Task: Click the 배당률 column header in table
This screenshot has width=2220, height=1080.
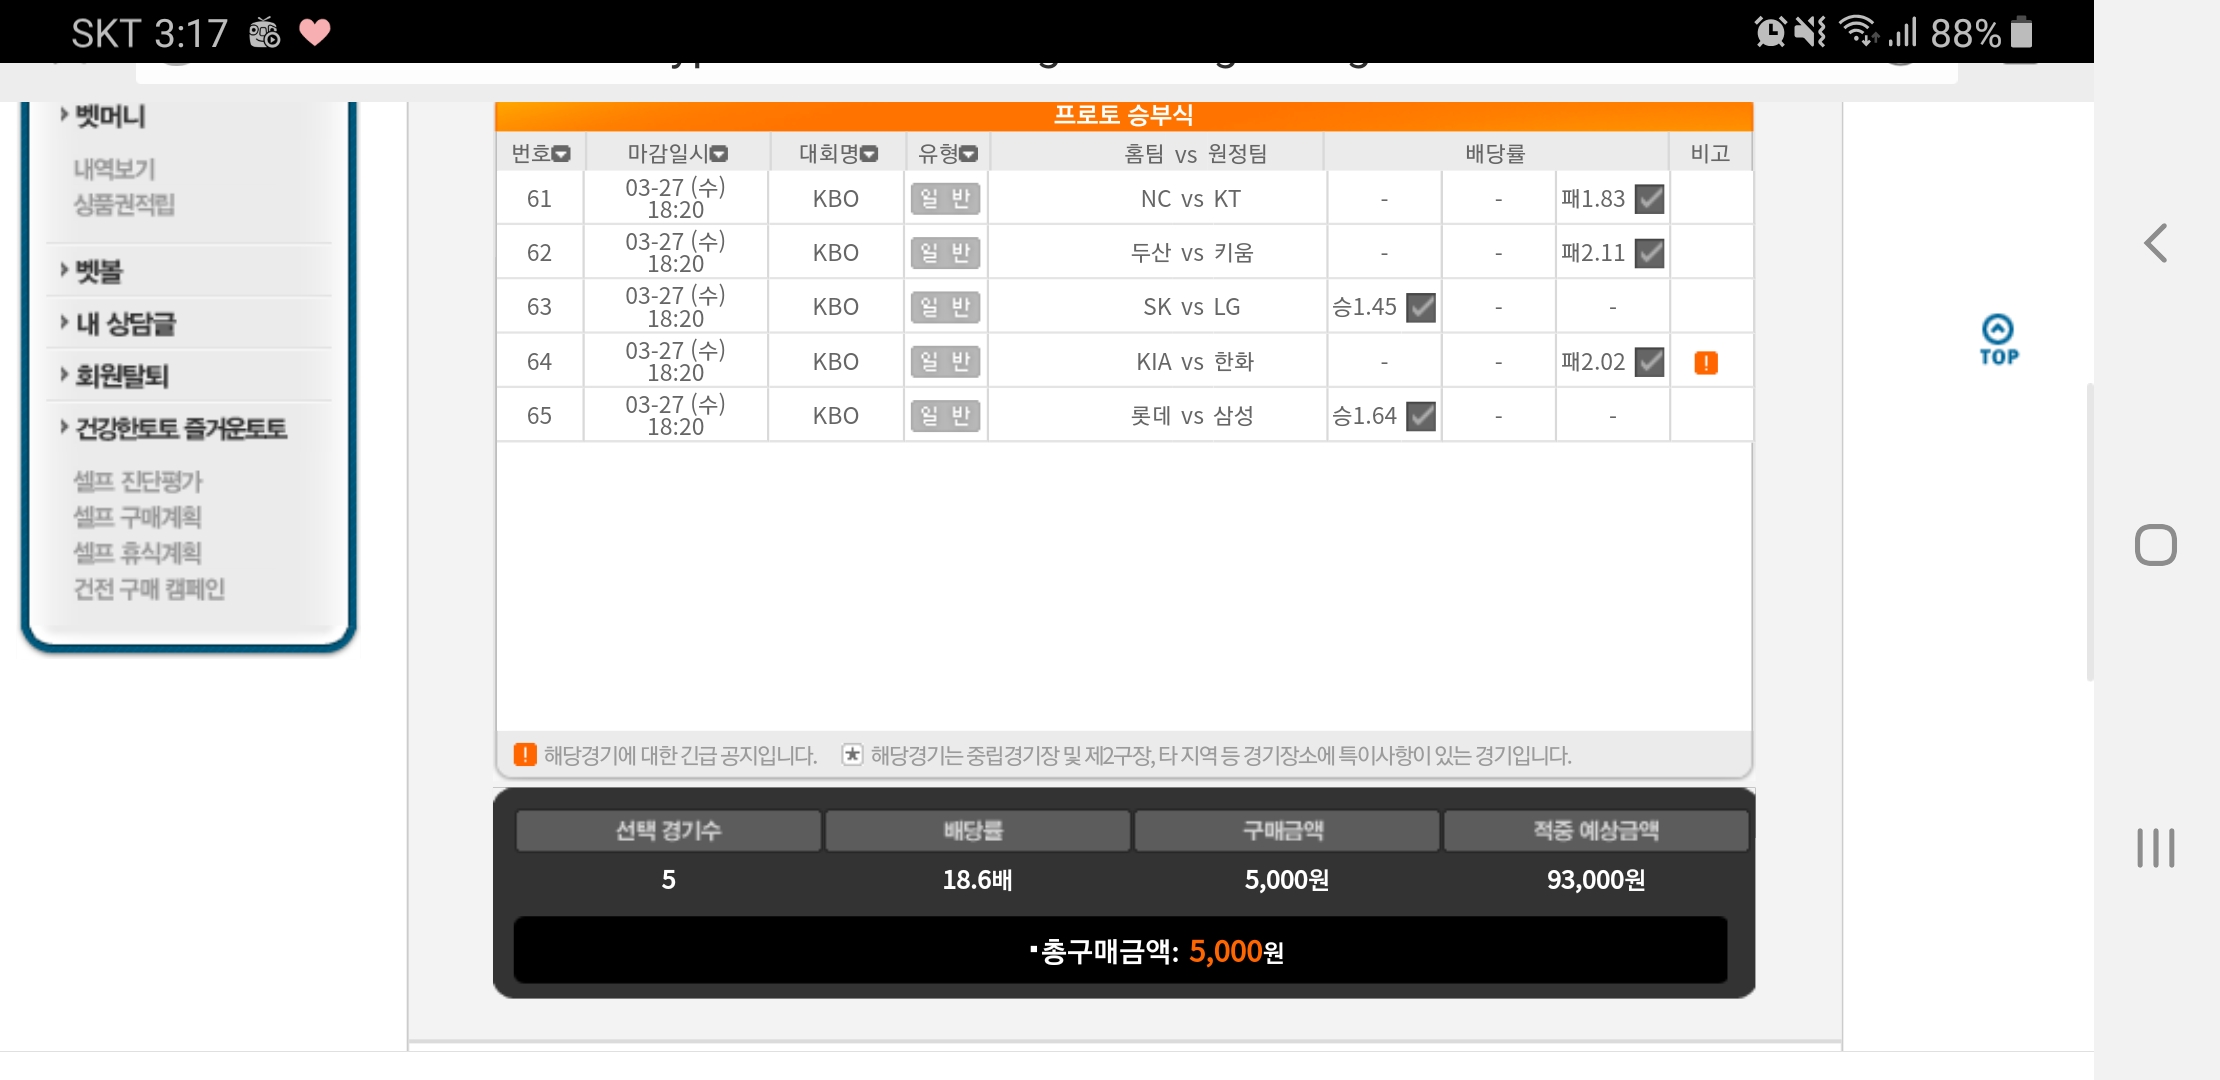Action: [1495, 154]
